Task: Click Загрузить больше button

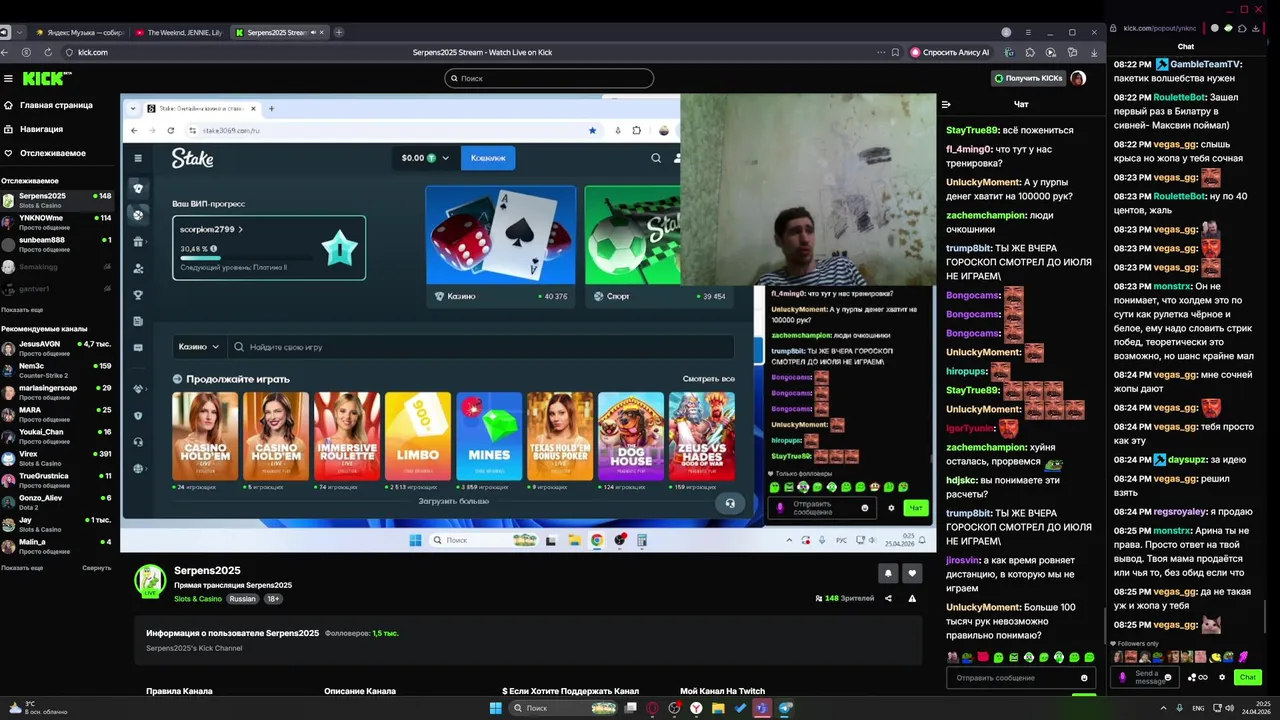Action: tap(454, 501)
